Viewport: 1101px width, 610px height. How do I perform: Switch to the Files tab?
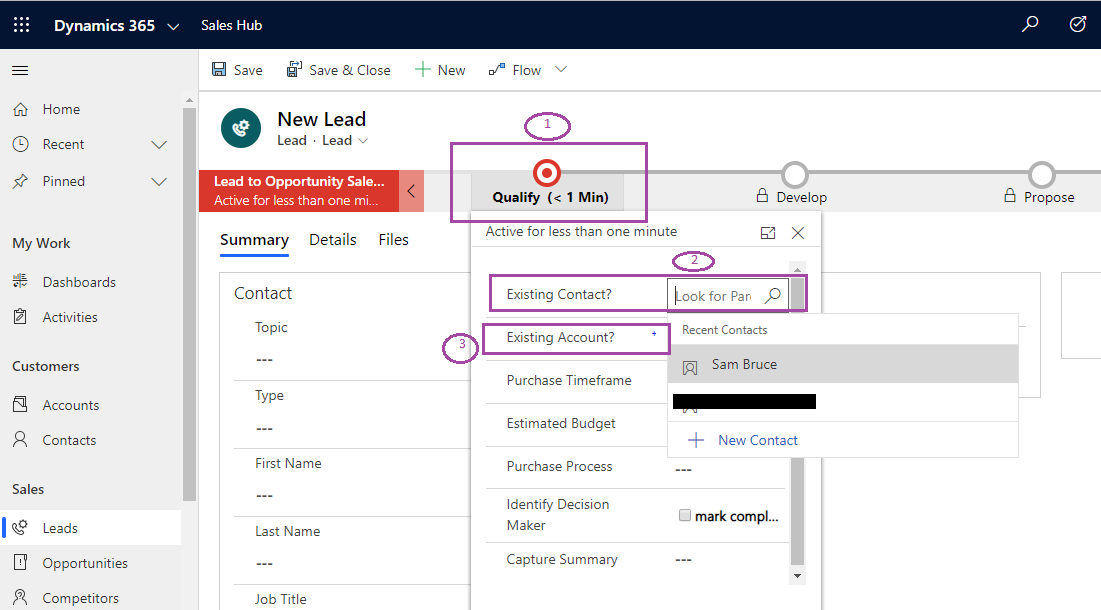393,240
